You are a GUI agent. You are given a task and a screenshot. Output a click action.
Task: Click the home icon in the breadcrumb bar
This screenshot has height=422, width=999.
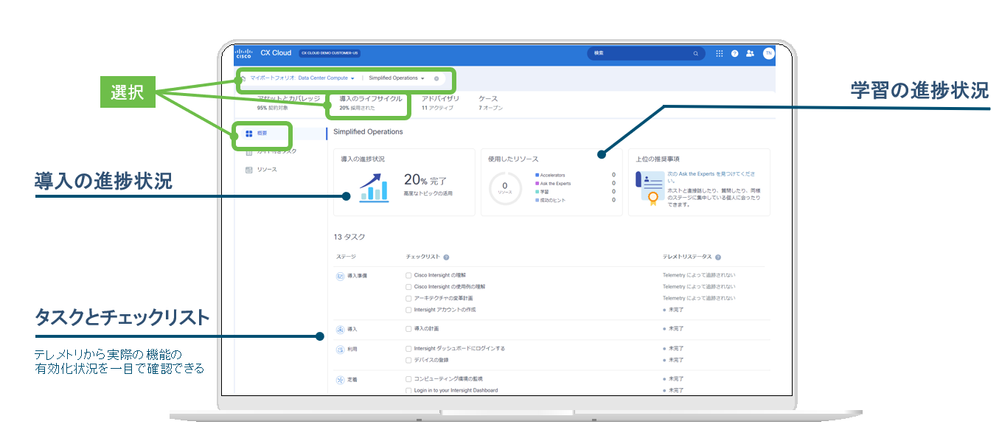[x=243, y=78]
